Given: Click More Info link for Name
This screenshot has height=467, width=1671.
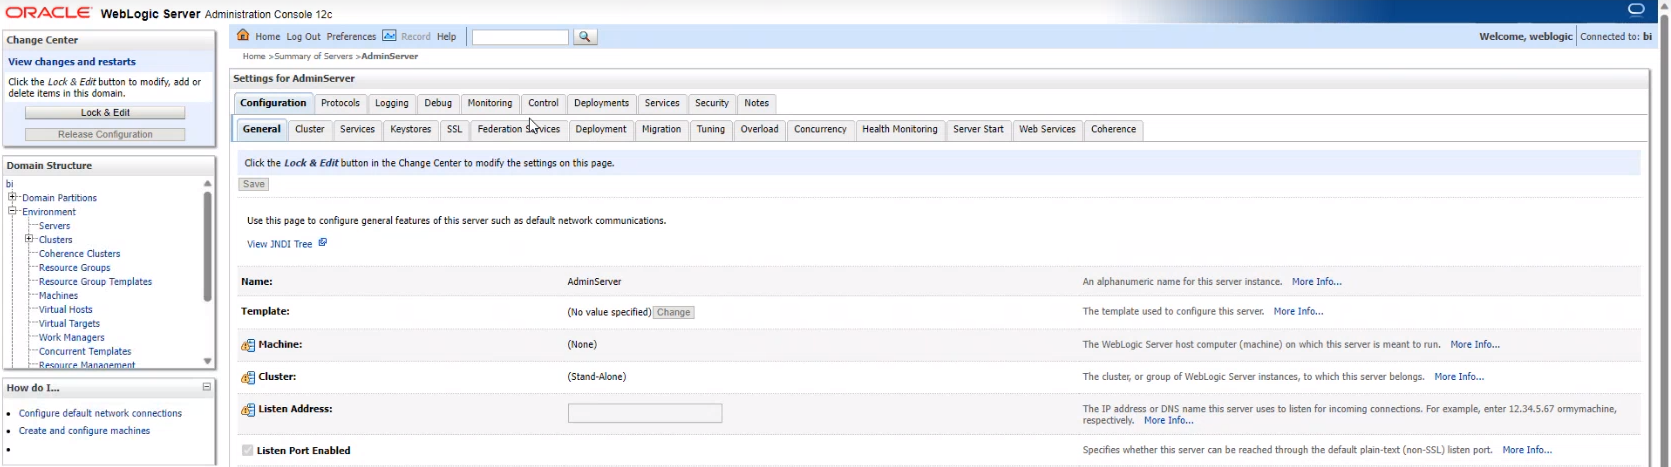Looking at the screenshot, I should point(1316,282).
